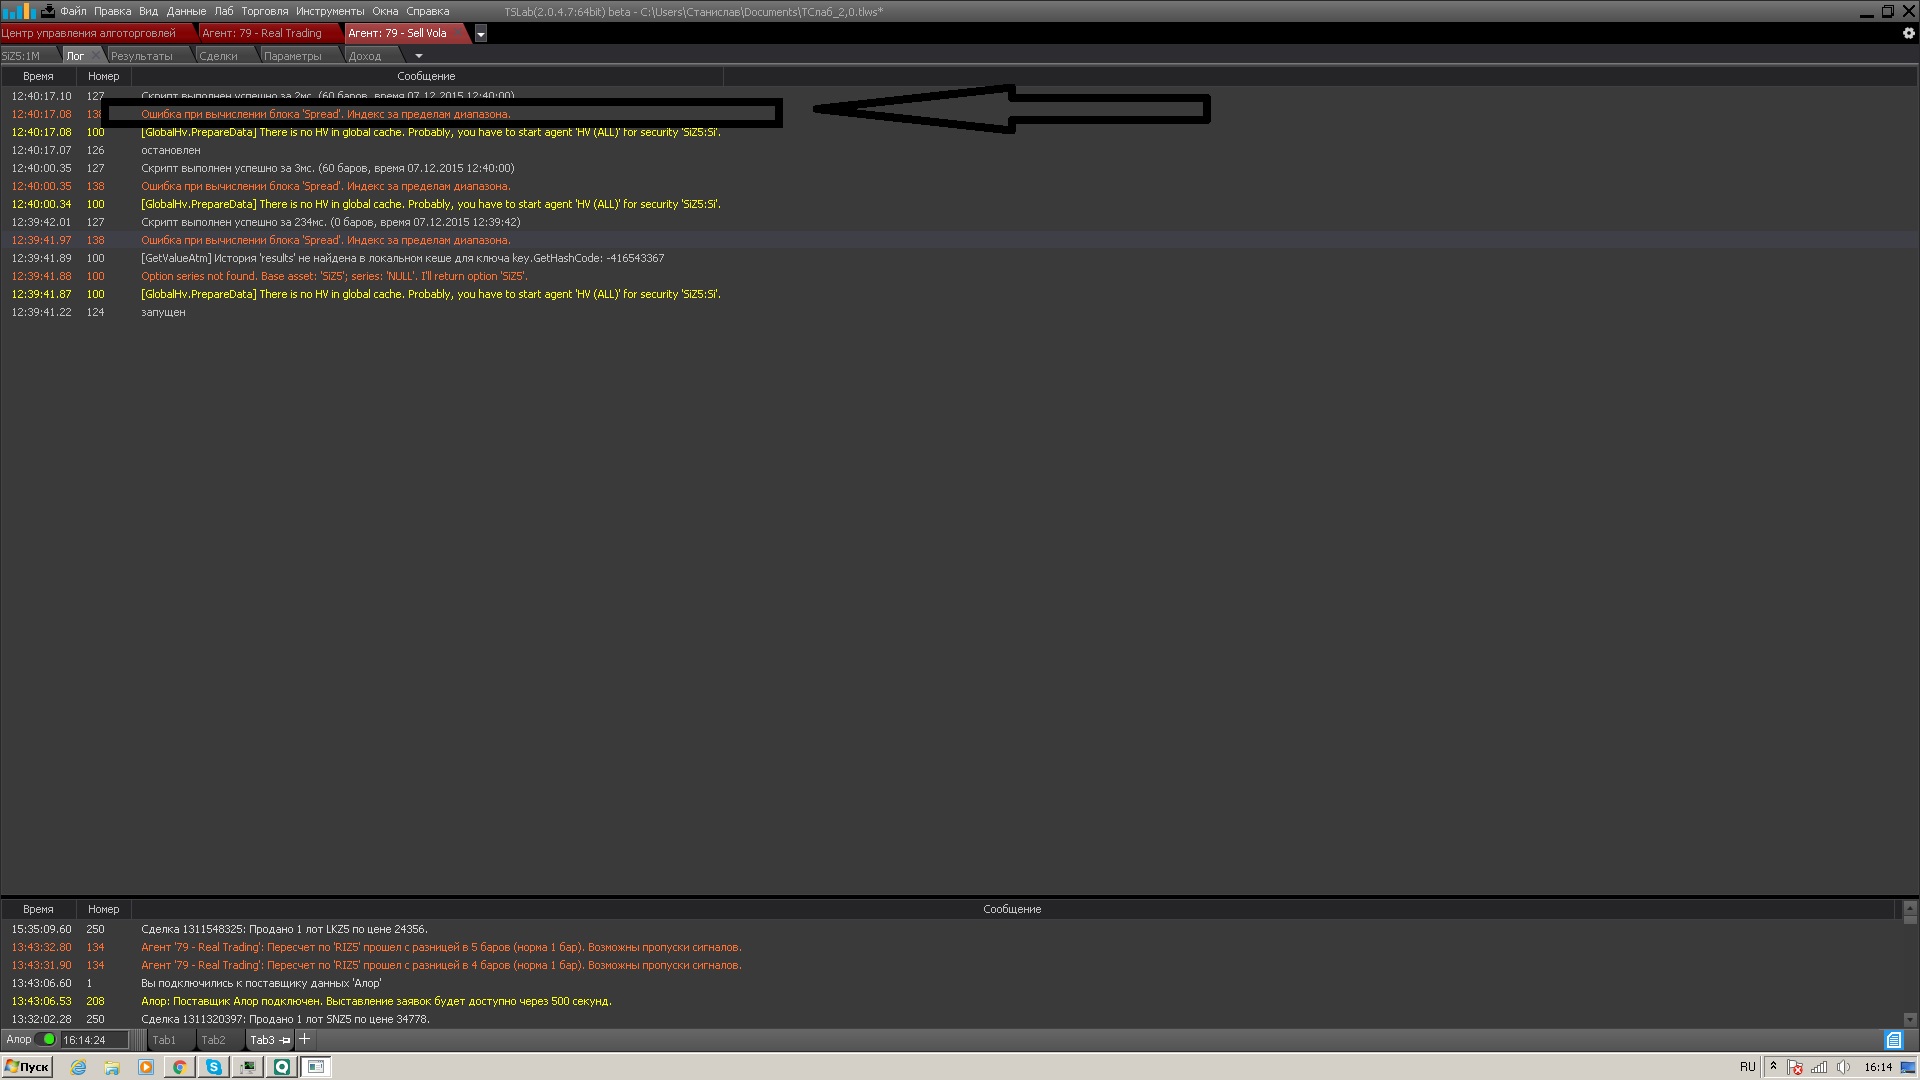Click the 16:14:24 time field
The image size is (1920, 1080).
(94, 1040)
